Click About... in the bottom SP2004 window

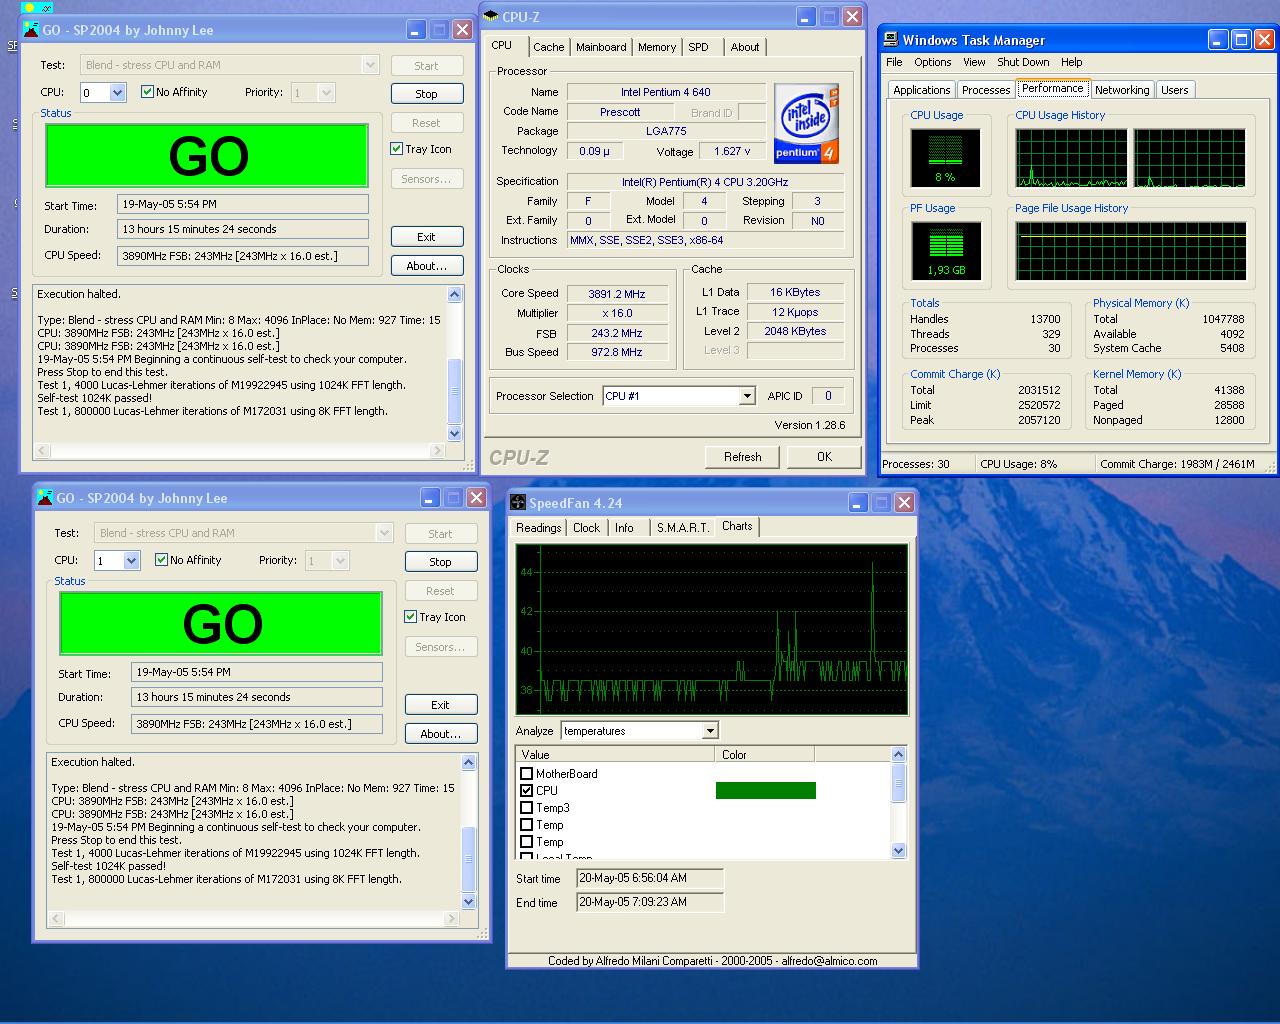point(441,734)
